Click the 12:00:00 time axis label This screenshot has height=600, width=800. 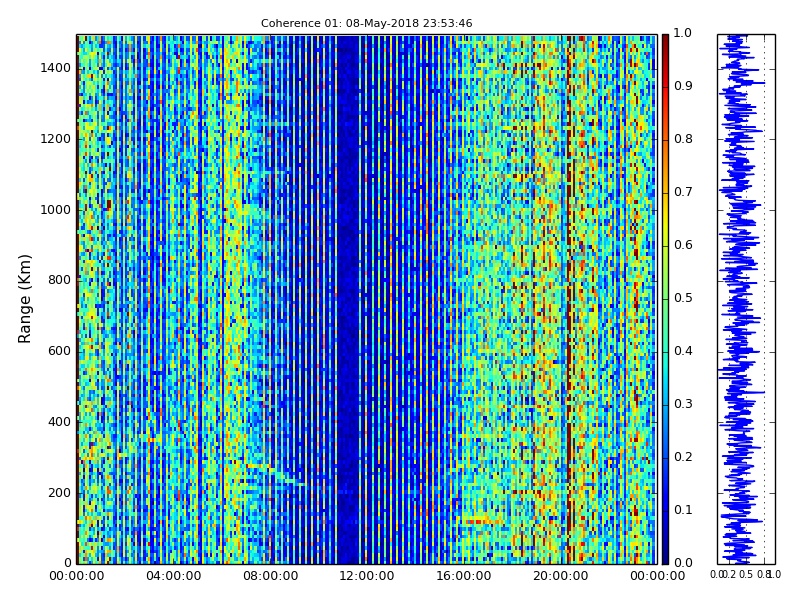coord(367,577)
